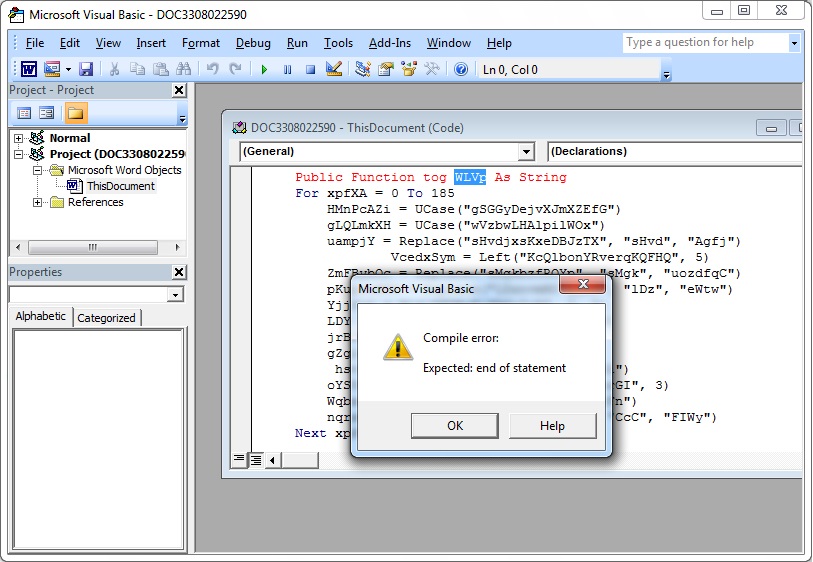Viewport: 813px width, 562px height.
Task: Toggle Folders icon in Project panel
Action: (x=76, y=113)
